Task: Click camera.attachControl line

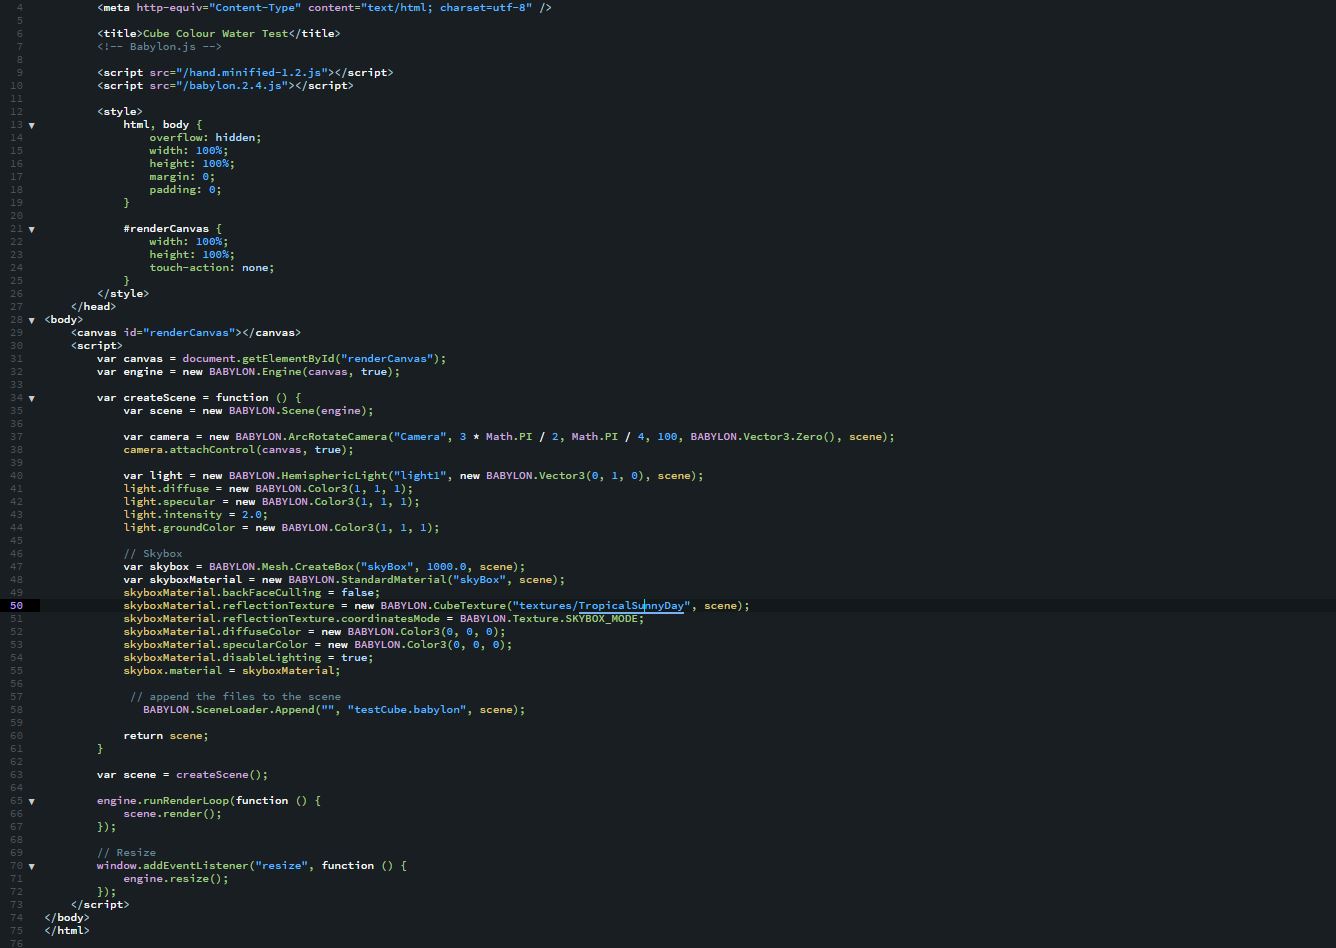Action: point(238,449)
